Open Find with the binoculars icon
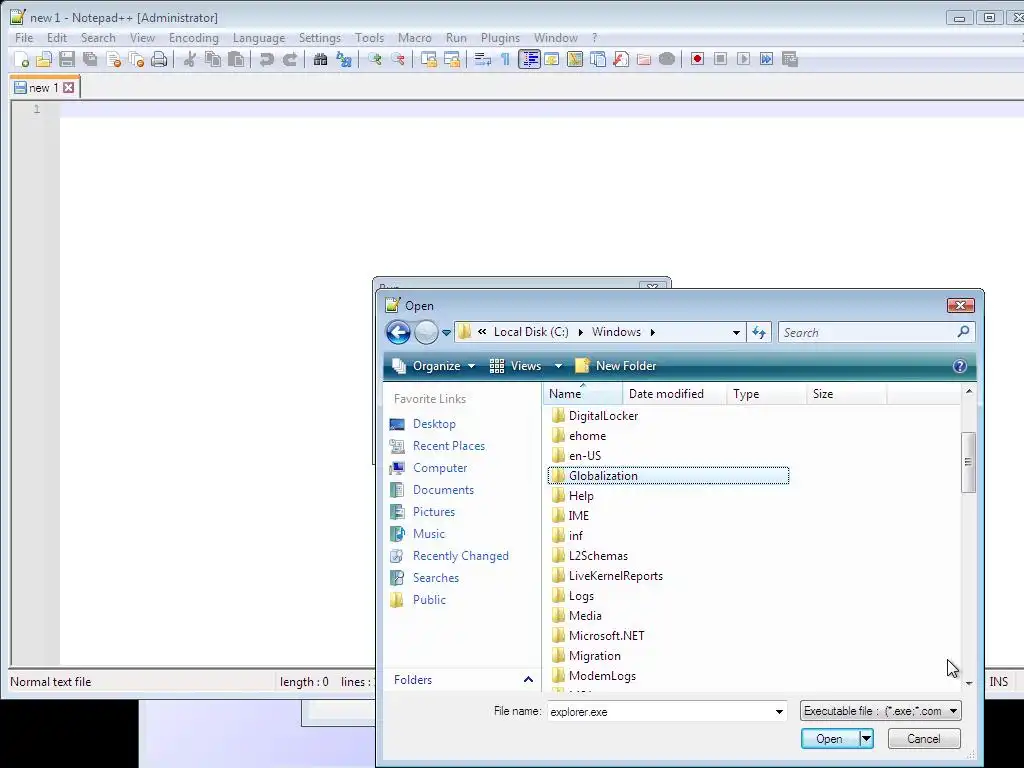 coord(320,59)
